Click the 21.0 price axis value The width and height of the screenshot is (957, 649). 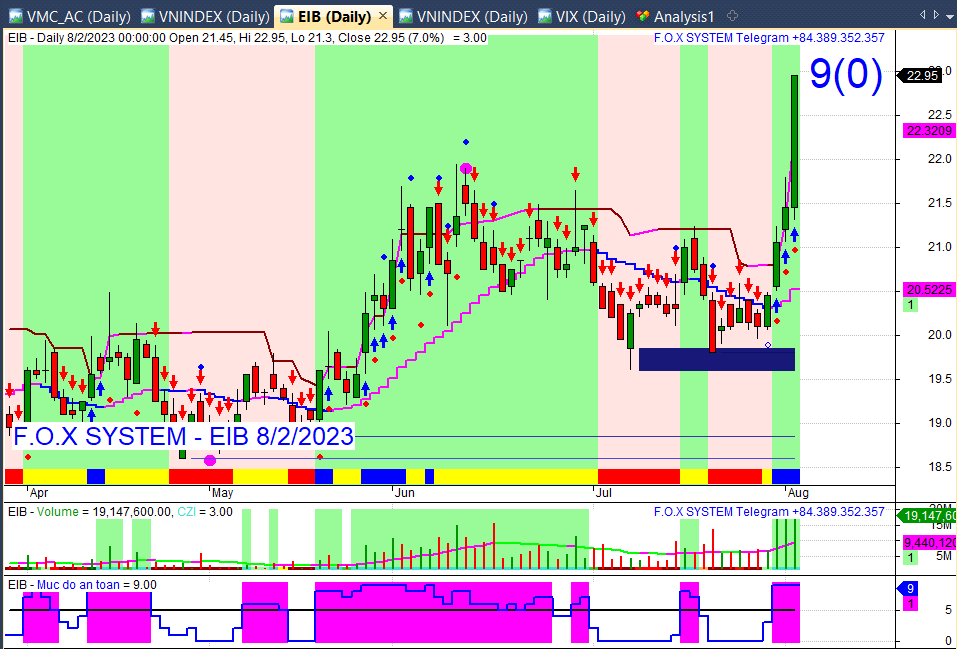coord(939,247)
